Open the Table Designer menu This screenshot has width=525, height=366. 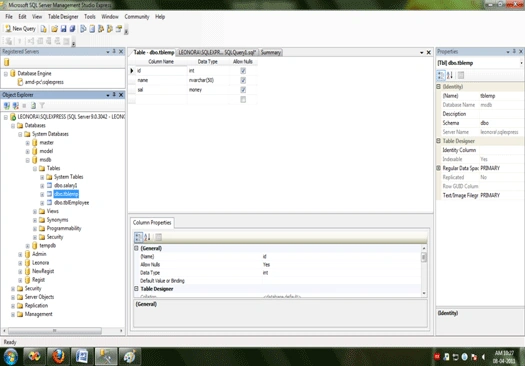63,17
